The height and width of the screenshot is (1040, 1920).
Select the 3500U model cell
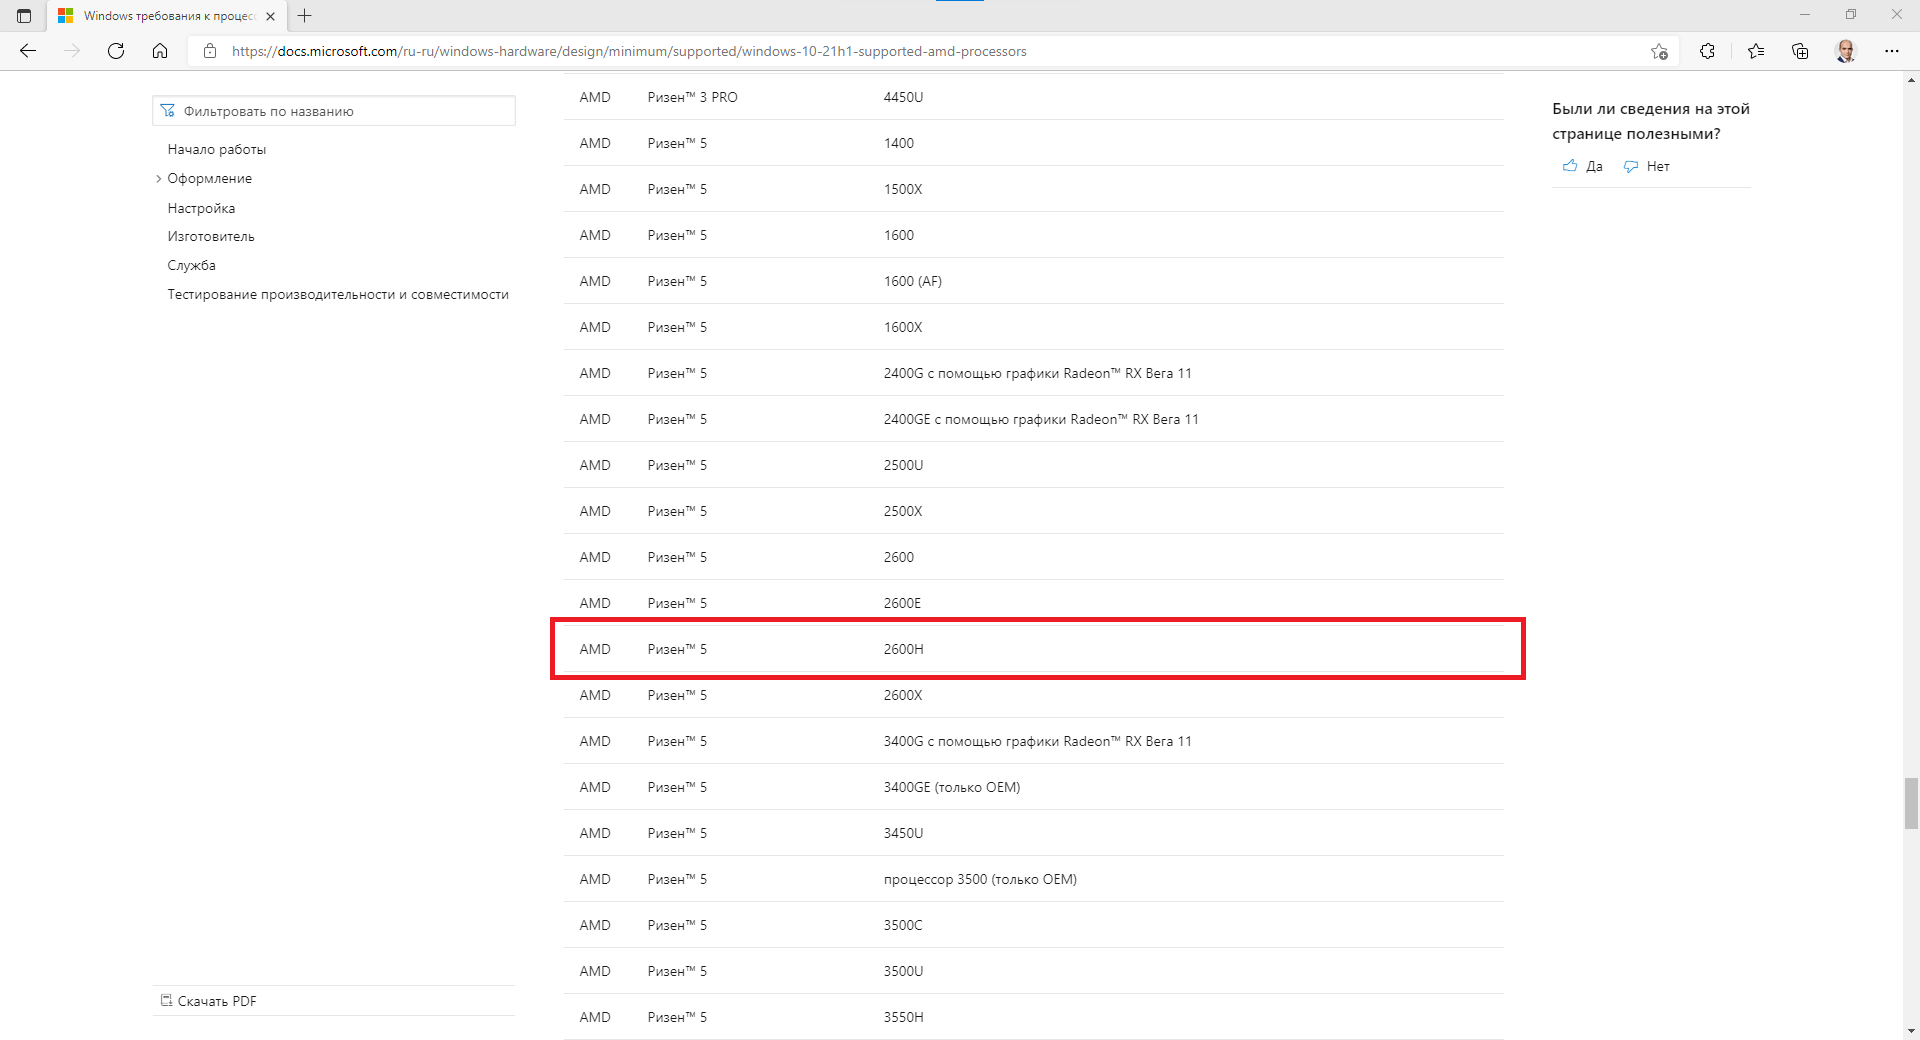pyautogui.click(x=903, y=971)
